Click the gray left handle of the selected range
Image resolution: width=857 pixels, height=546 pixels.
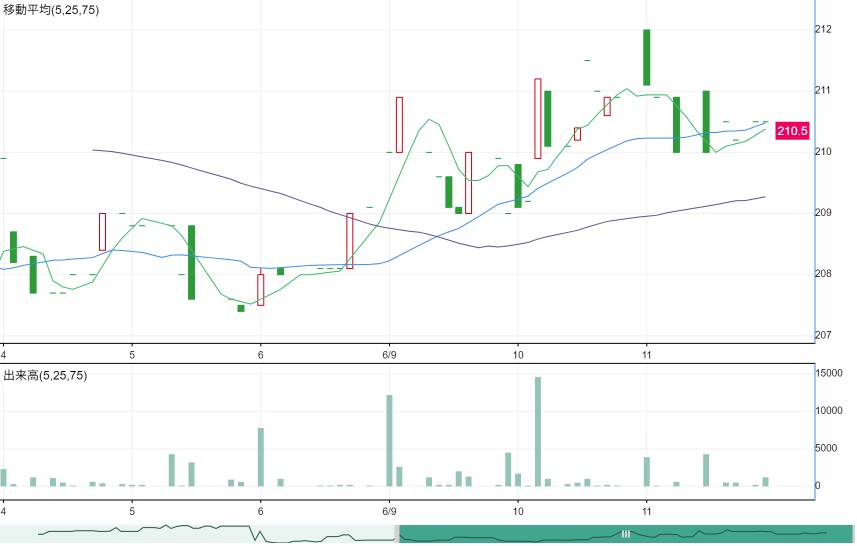click(397, 533)
